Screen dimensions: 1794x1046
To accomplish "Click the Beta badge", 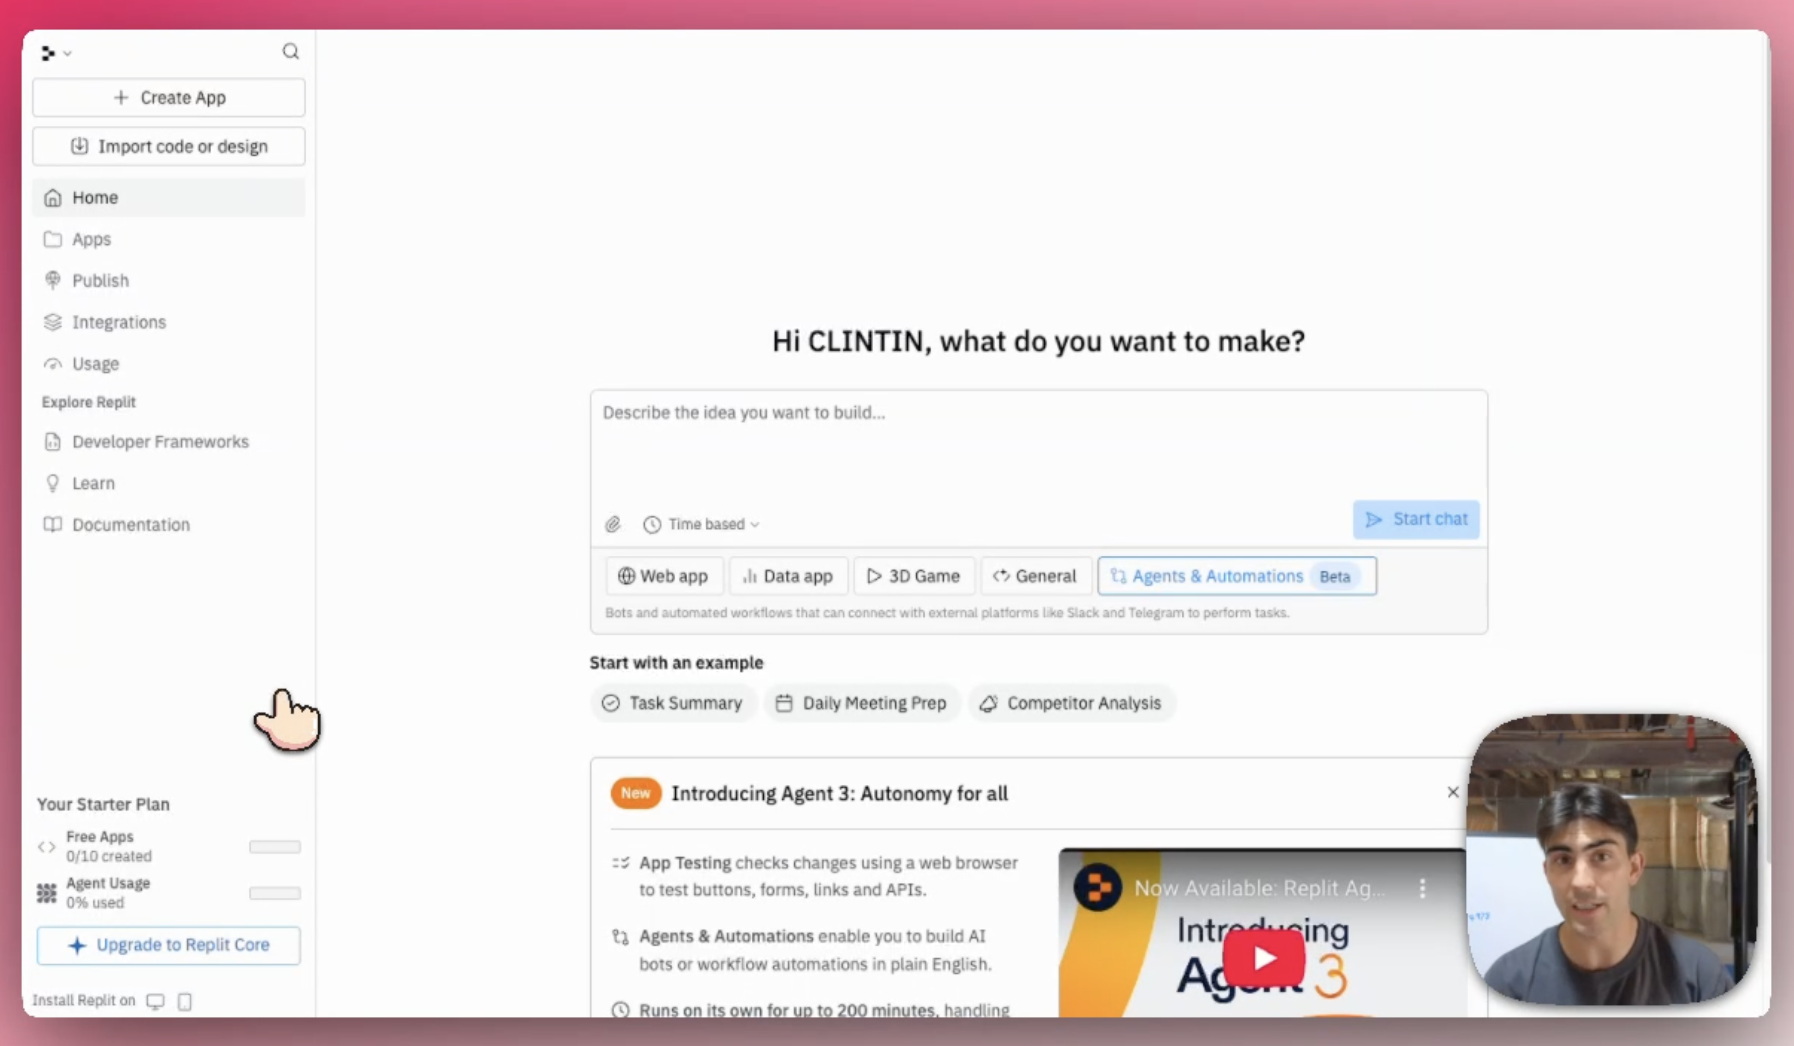I will (x=1335, y=577).
